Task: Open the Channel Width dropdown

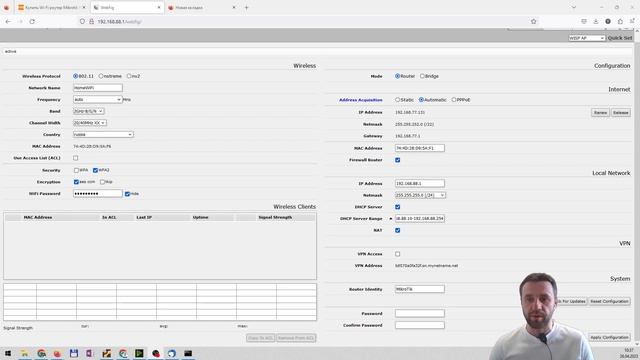Action: click(90, 123)
